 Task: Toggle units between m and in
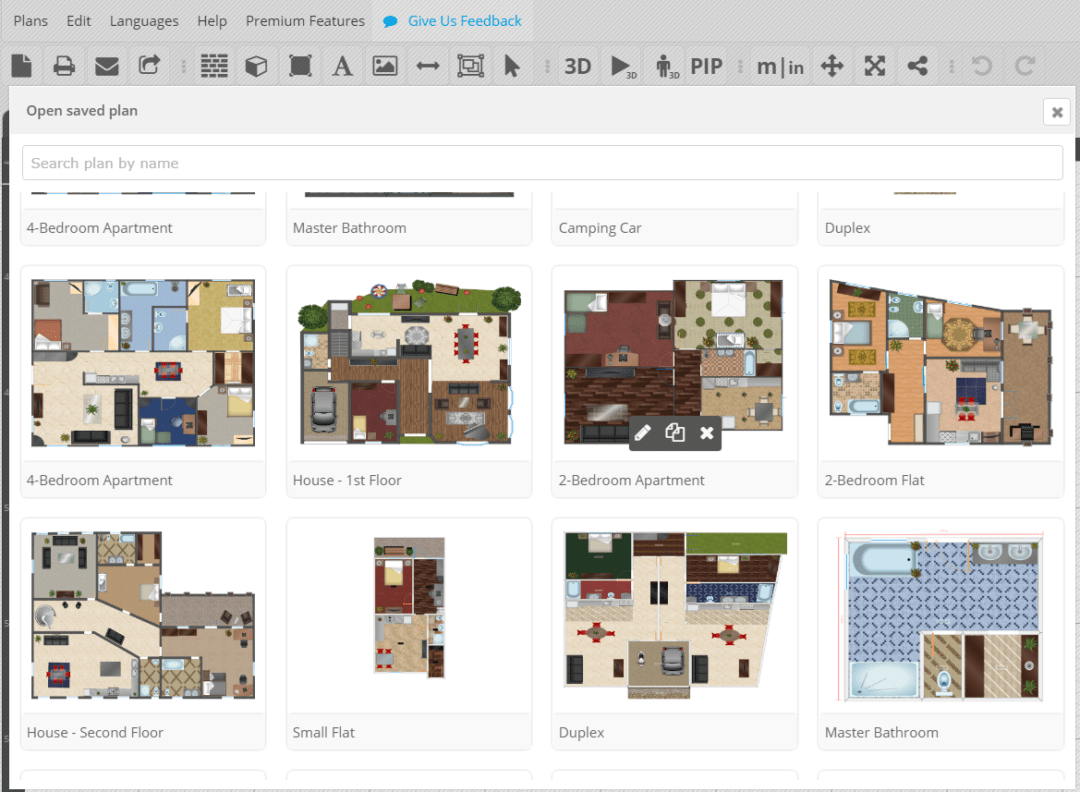click(780, 67)
